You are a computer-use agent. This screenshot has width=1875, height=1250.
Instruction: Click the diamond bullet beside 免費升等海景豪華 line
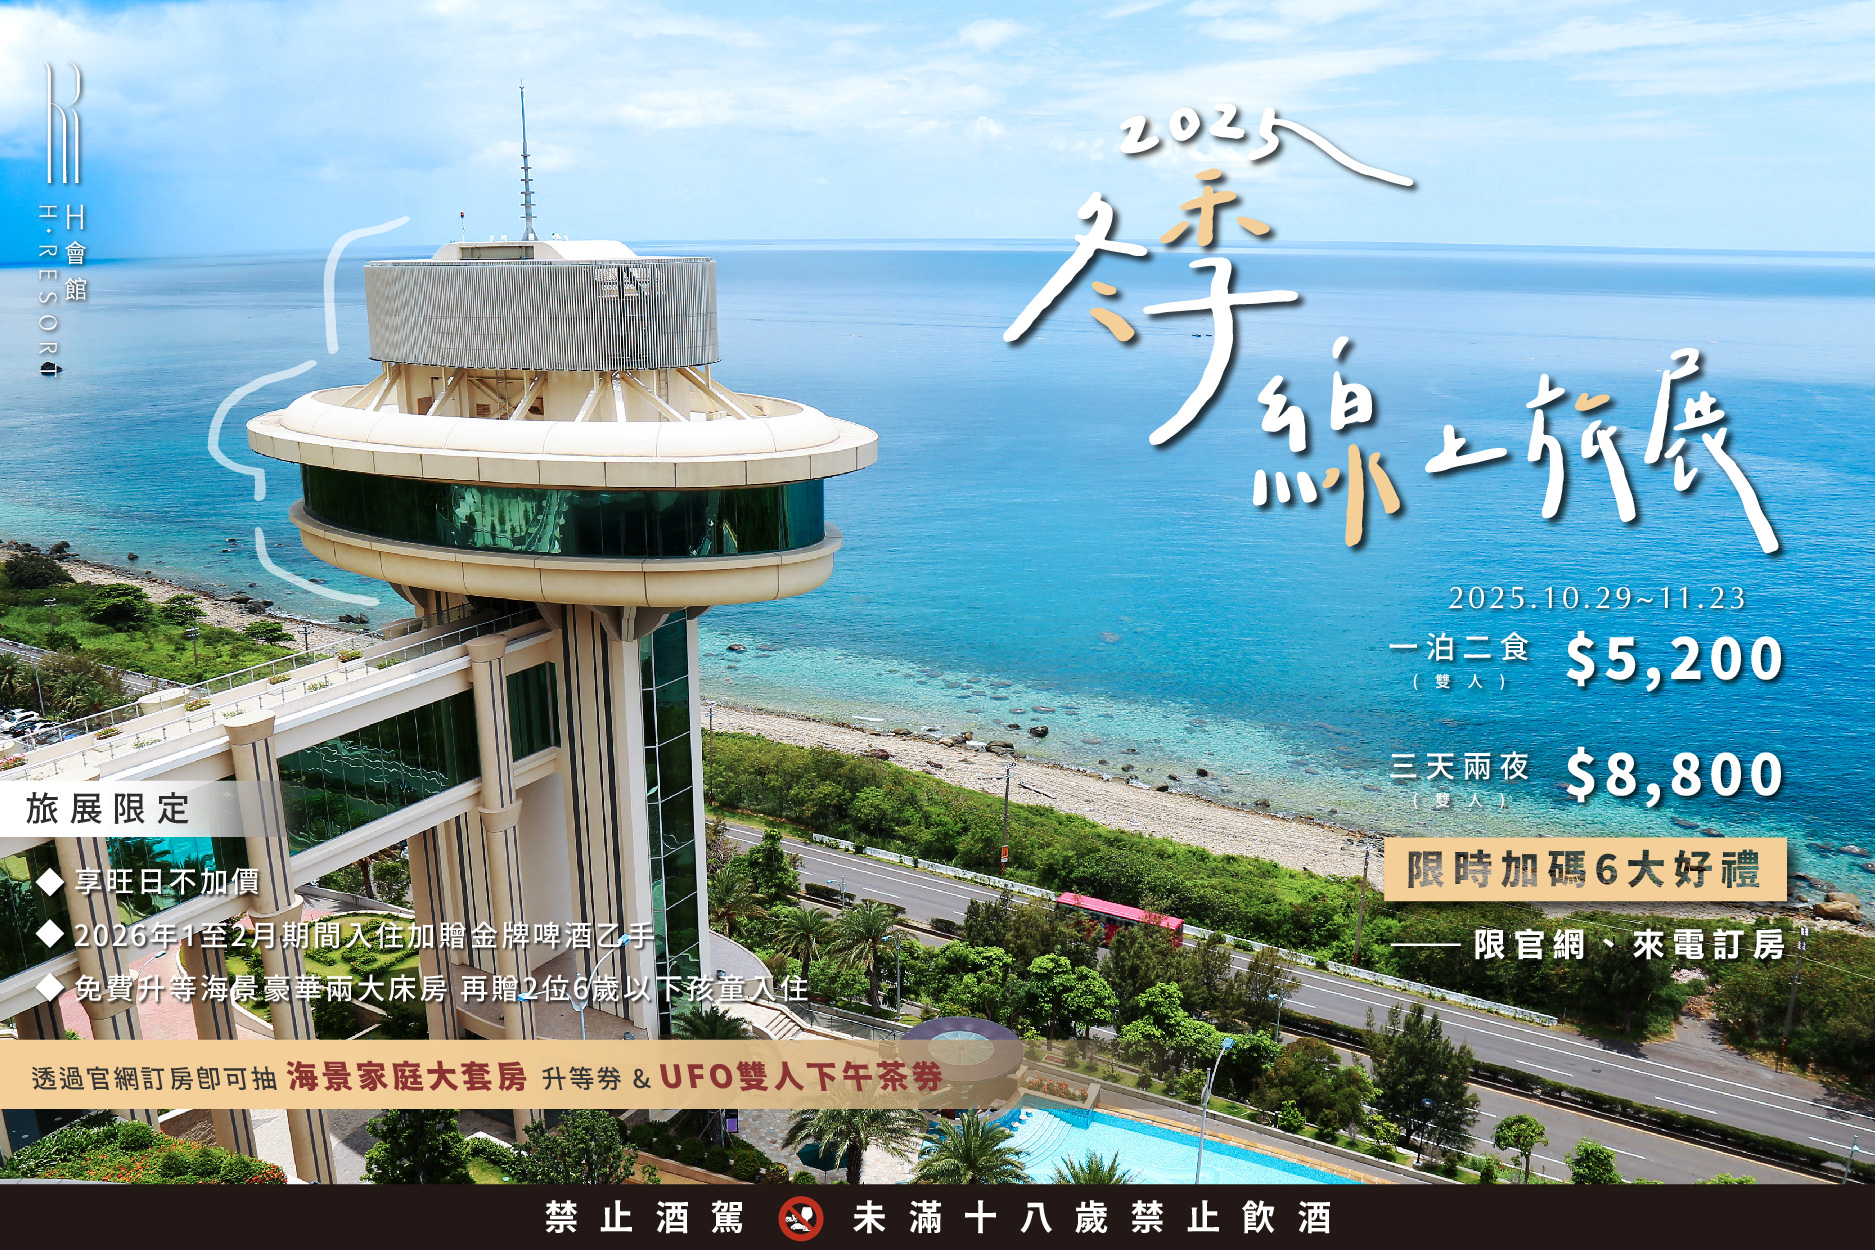pos(49,988)
